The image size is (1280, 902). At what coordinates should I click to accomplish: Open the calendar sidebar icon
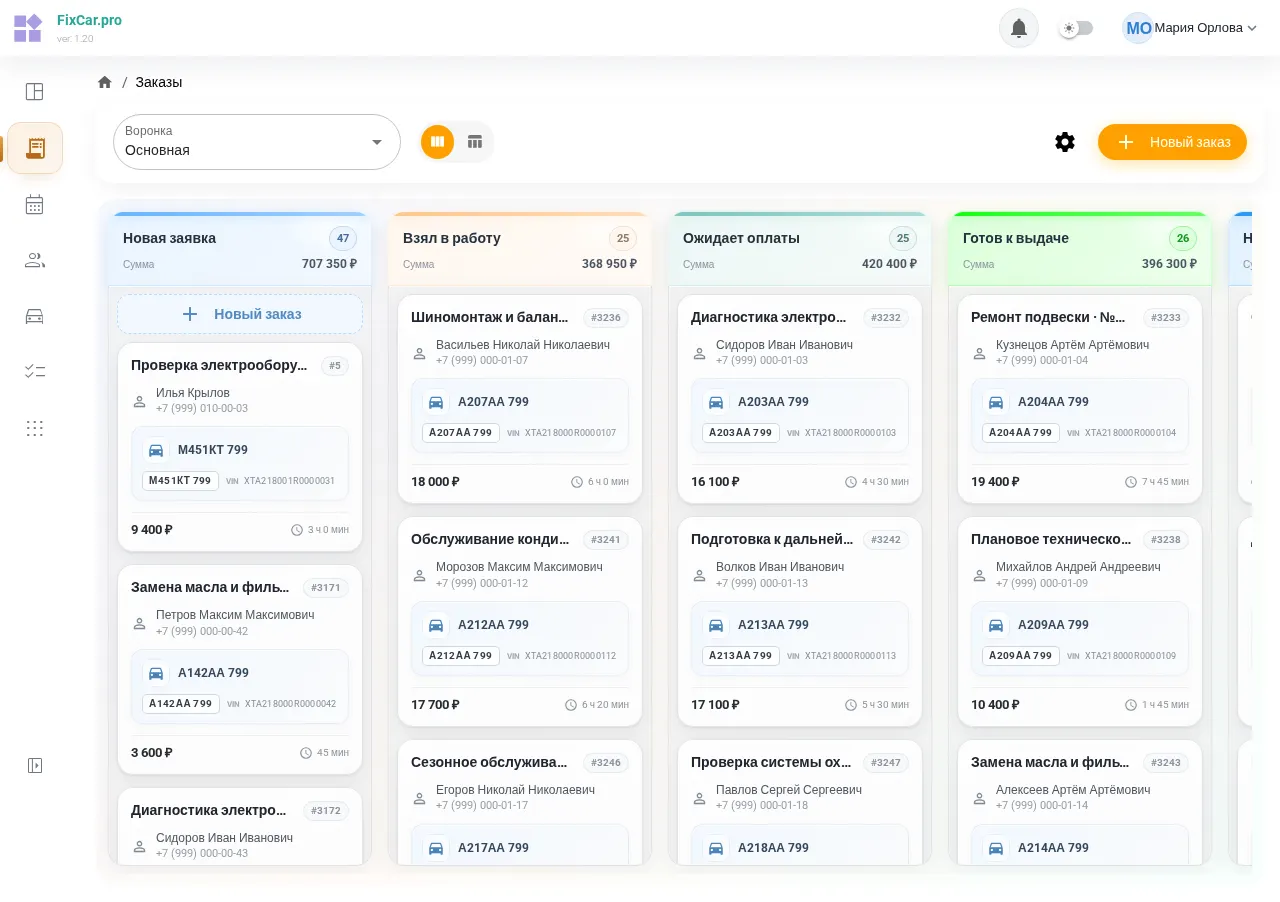click(x=35, y=204)
